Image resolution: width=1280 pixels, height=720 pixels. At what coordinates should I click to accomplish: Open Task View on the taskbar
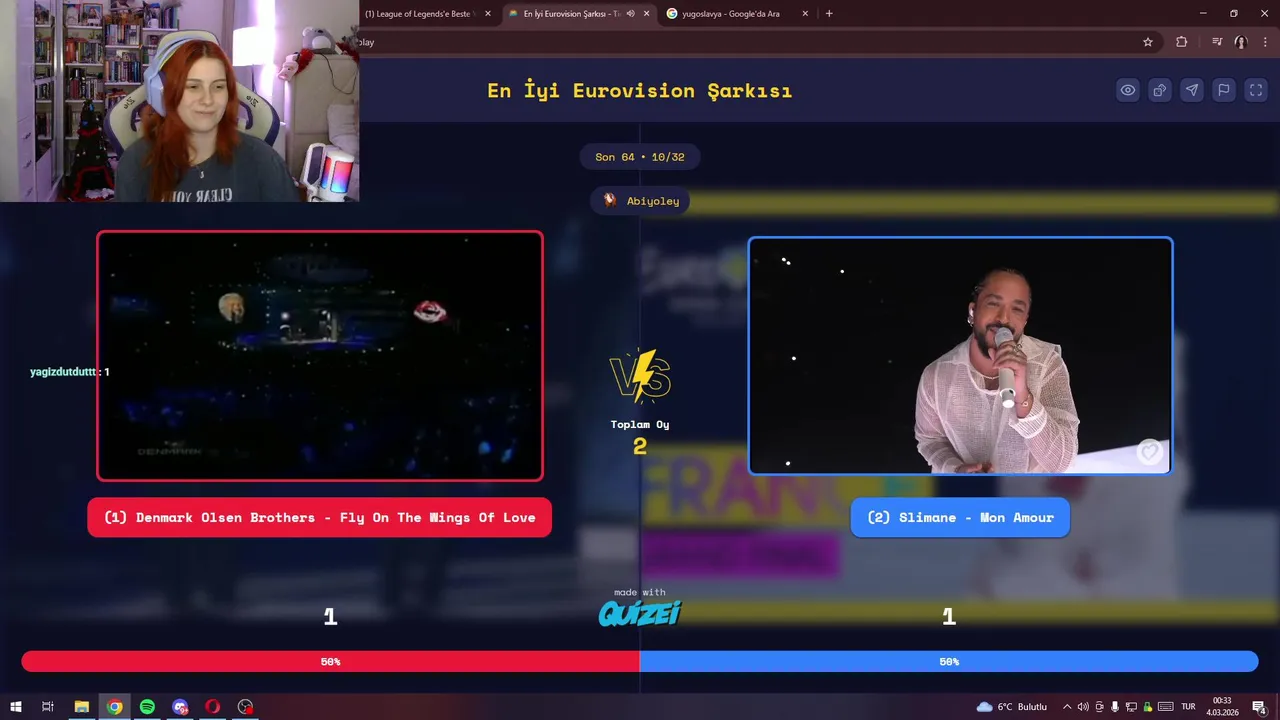47,707
